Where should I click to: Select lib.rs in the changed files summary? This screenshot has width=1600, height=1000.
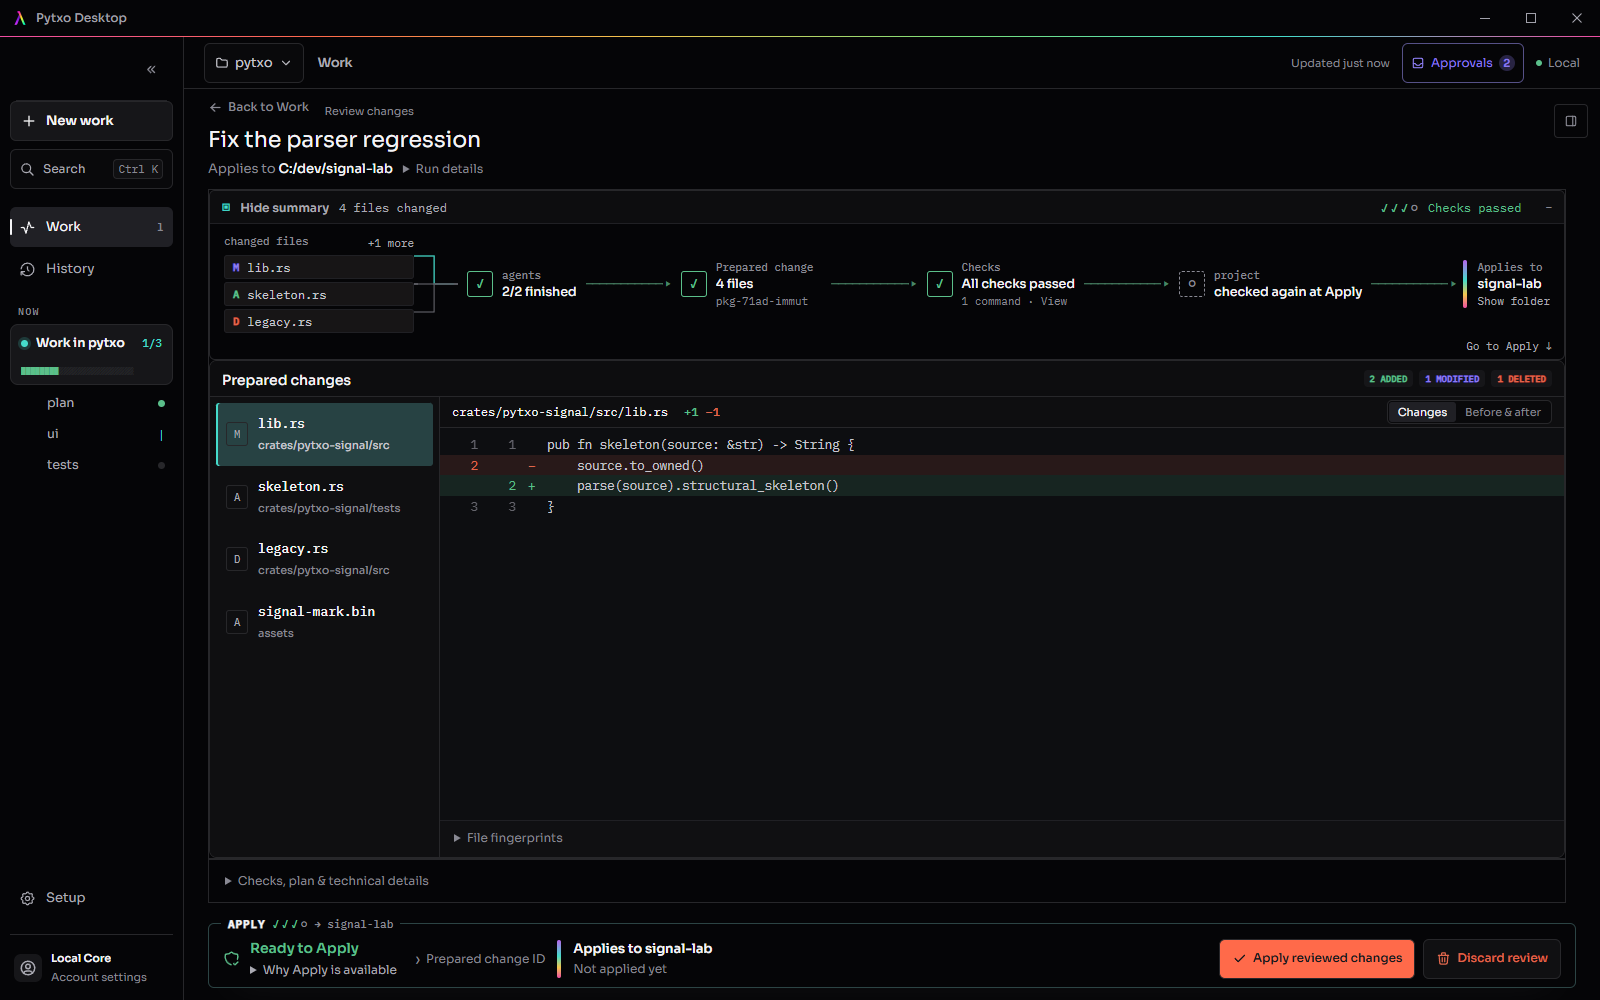(319, 268)
